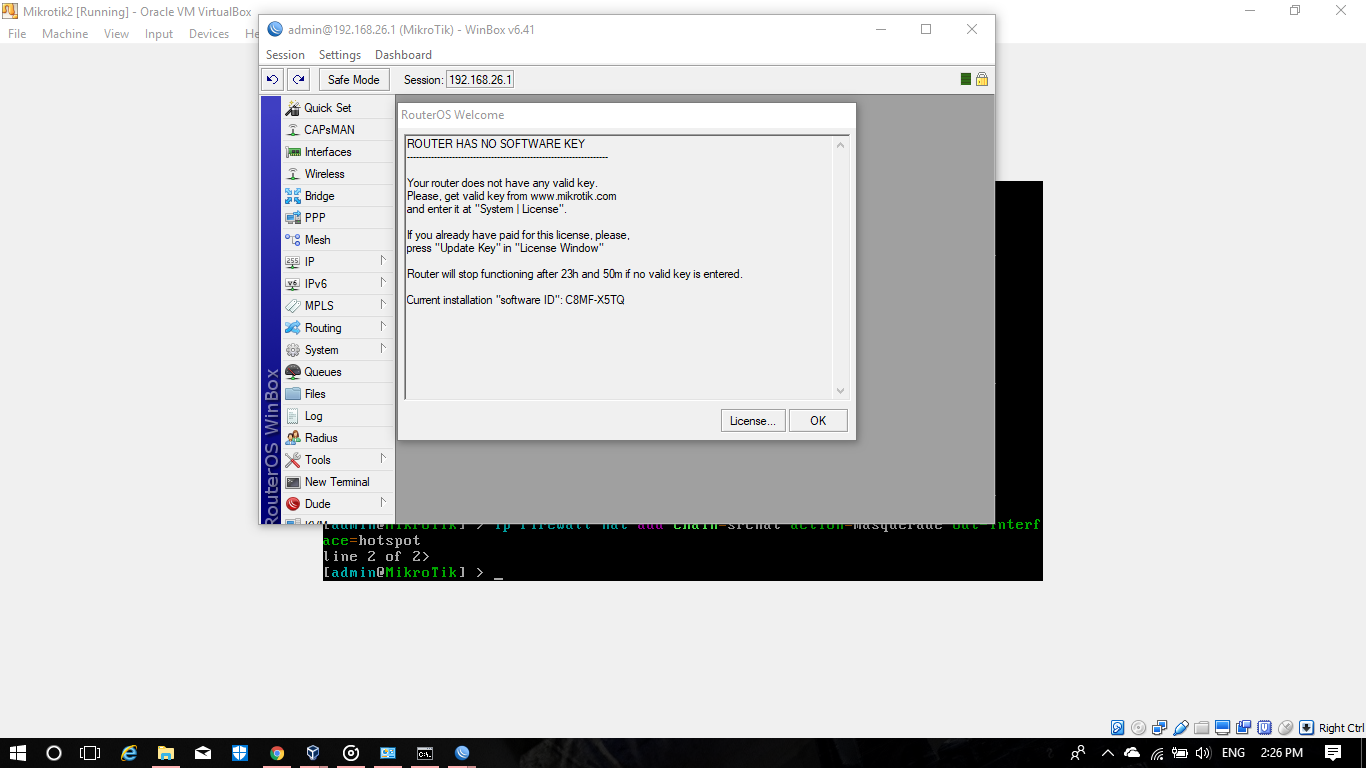The image size is (1366, 768).
Task: Click the software ID line C8MF-X5TQ
Action: click(x=515, y=300)
